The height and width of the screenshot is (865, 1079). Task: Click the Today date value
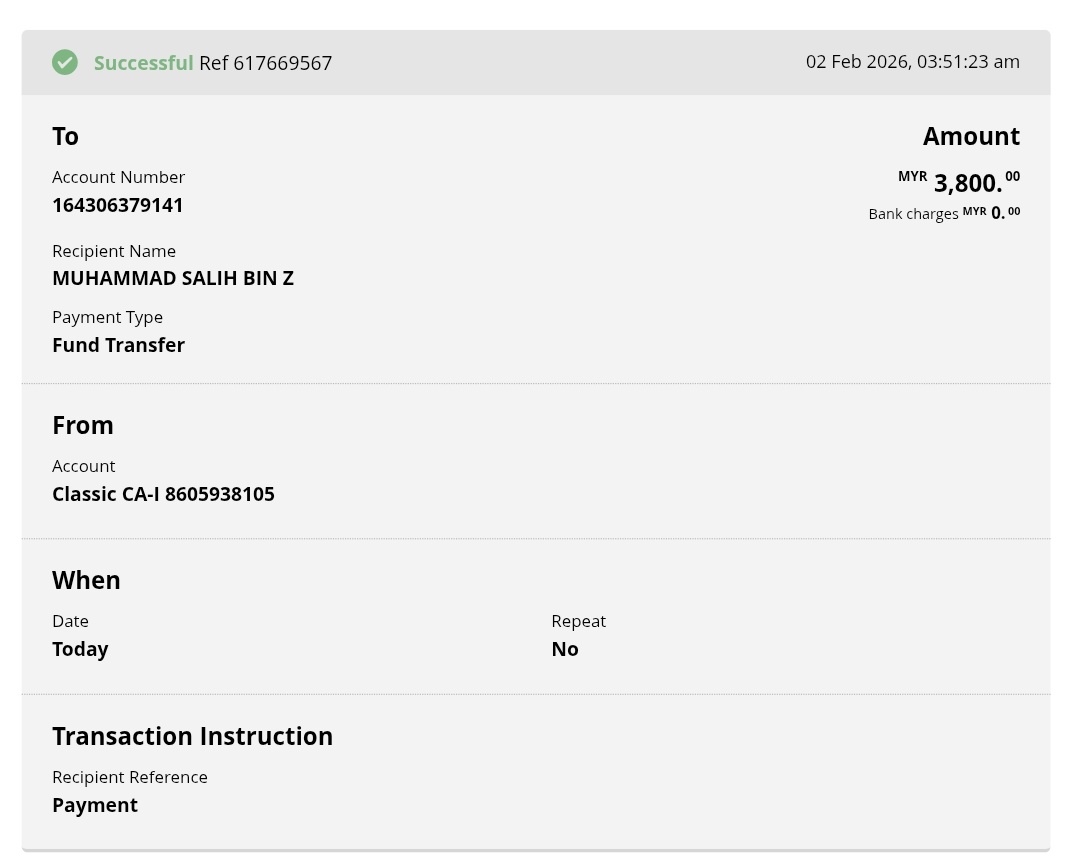(x=80, y=649)
